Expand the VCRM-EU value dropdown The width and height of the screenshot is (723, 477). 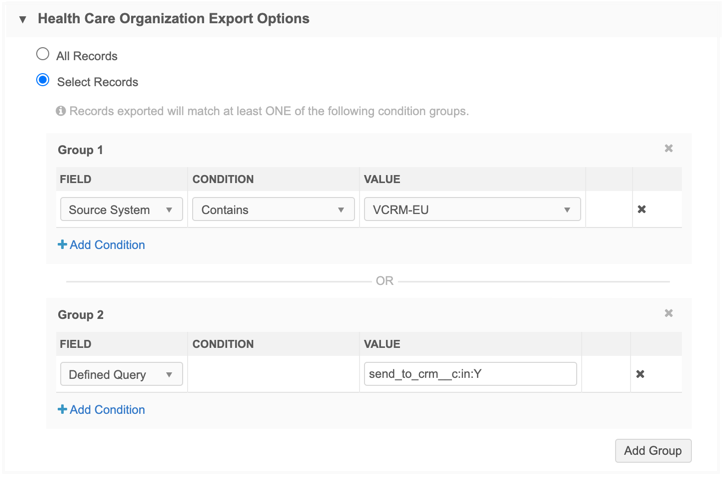470,210
